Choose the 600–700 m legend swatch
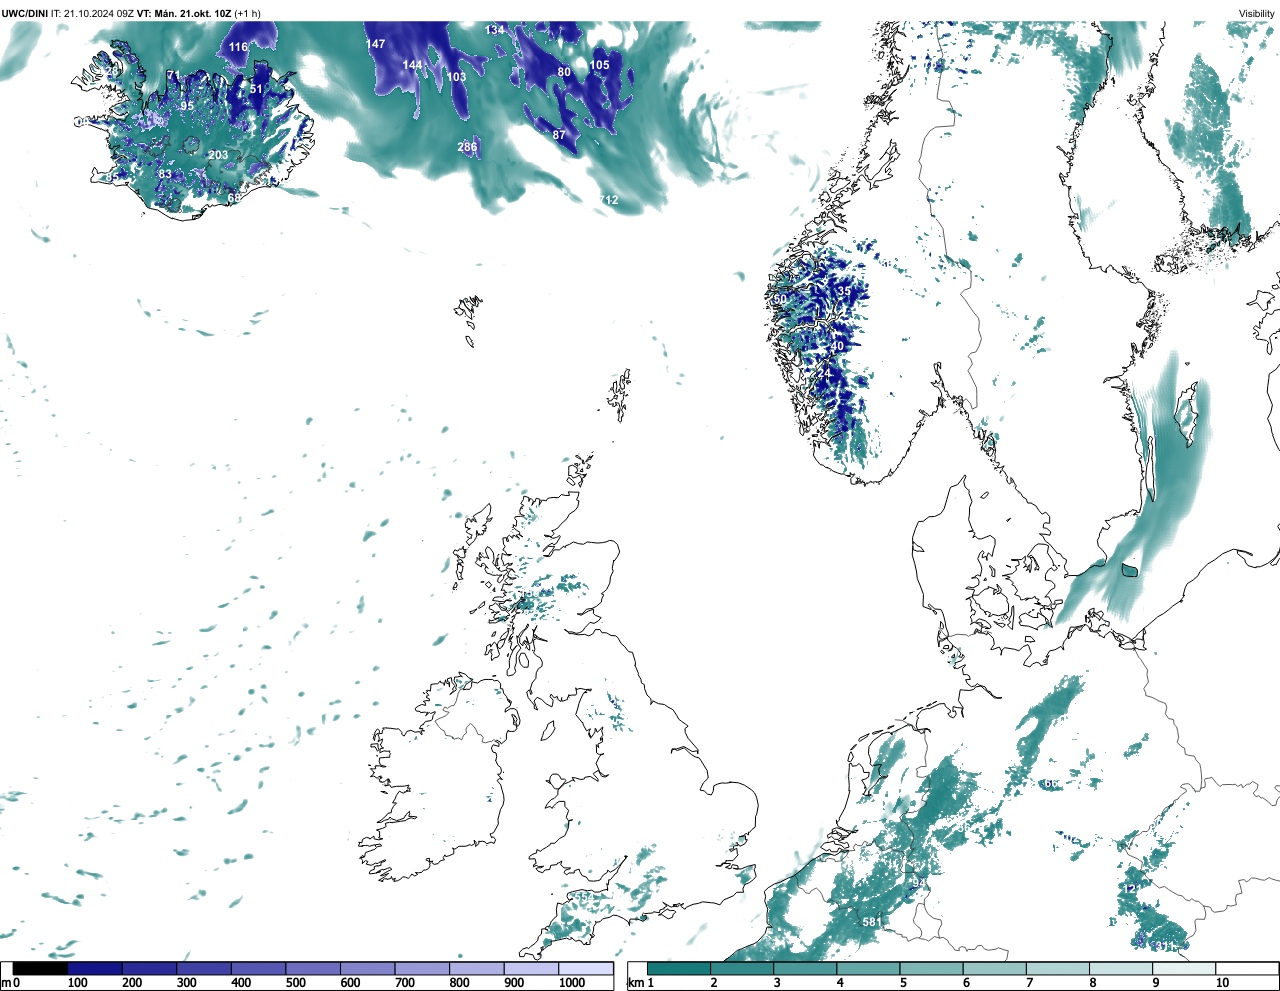 coord(368,968)
